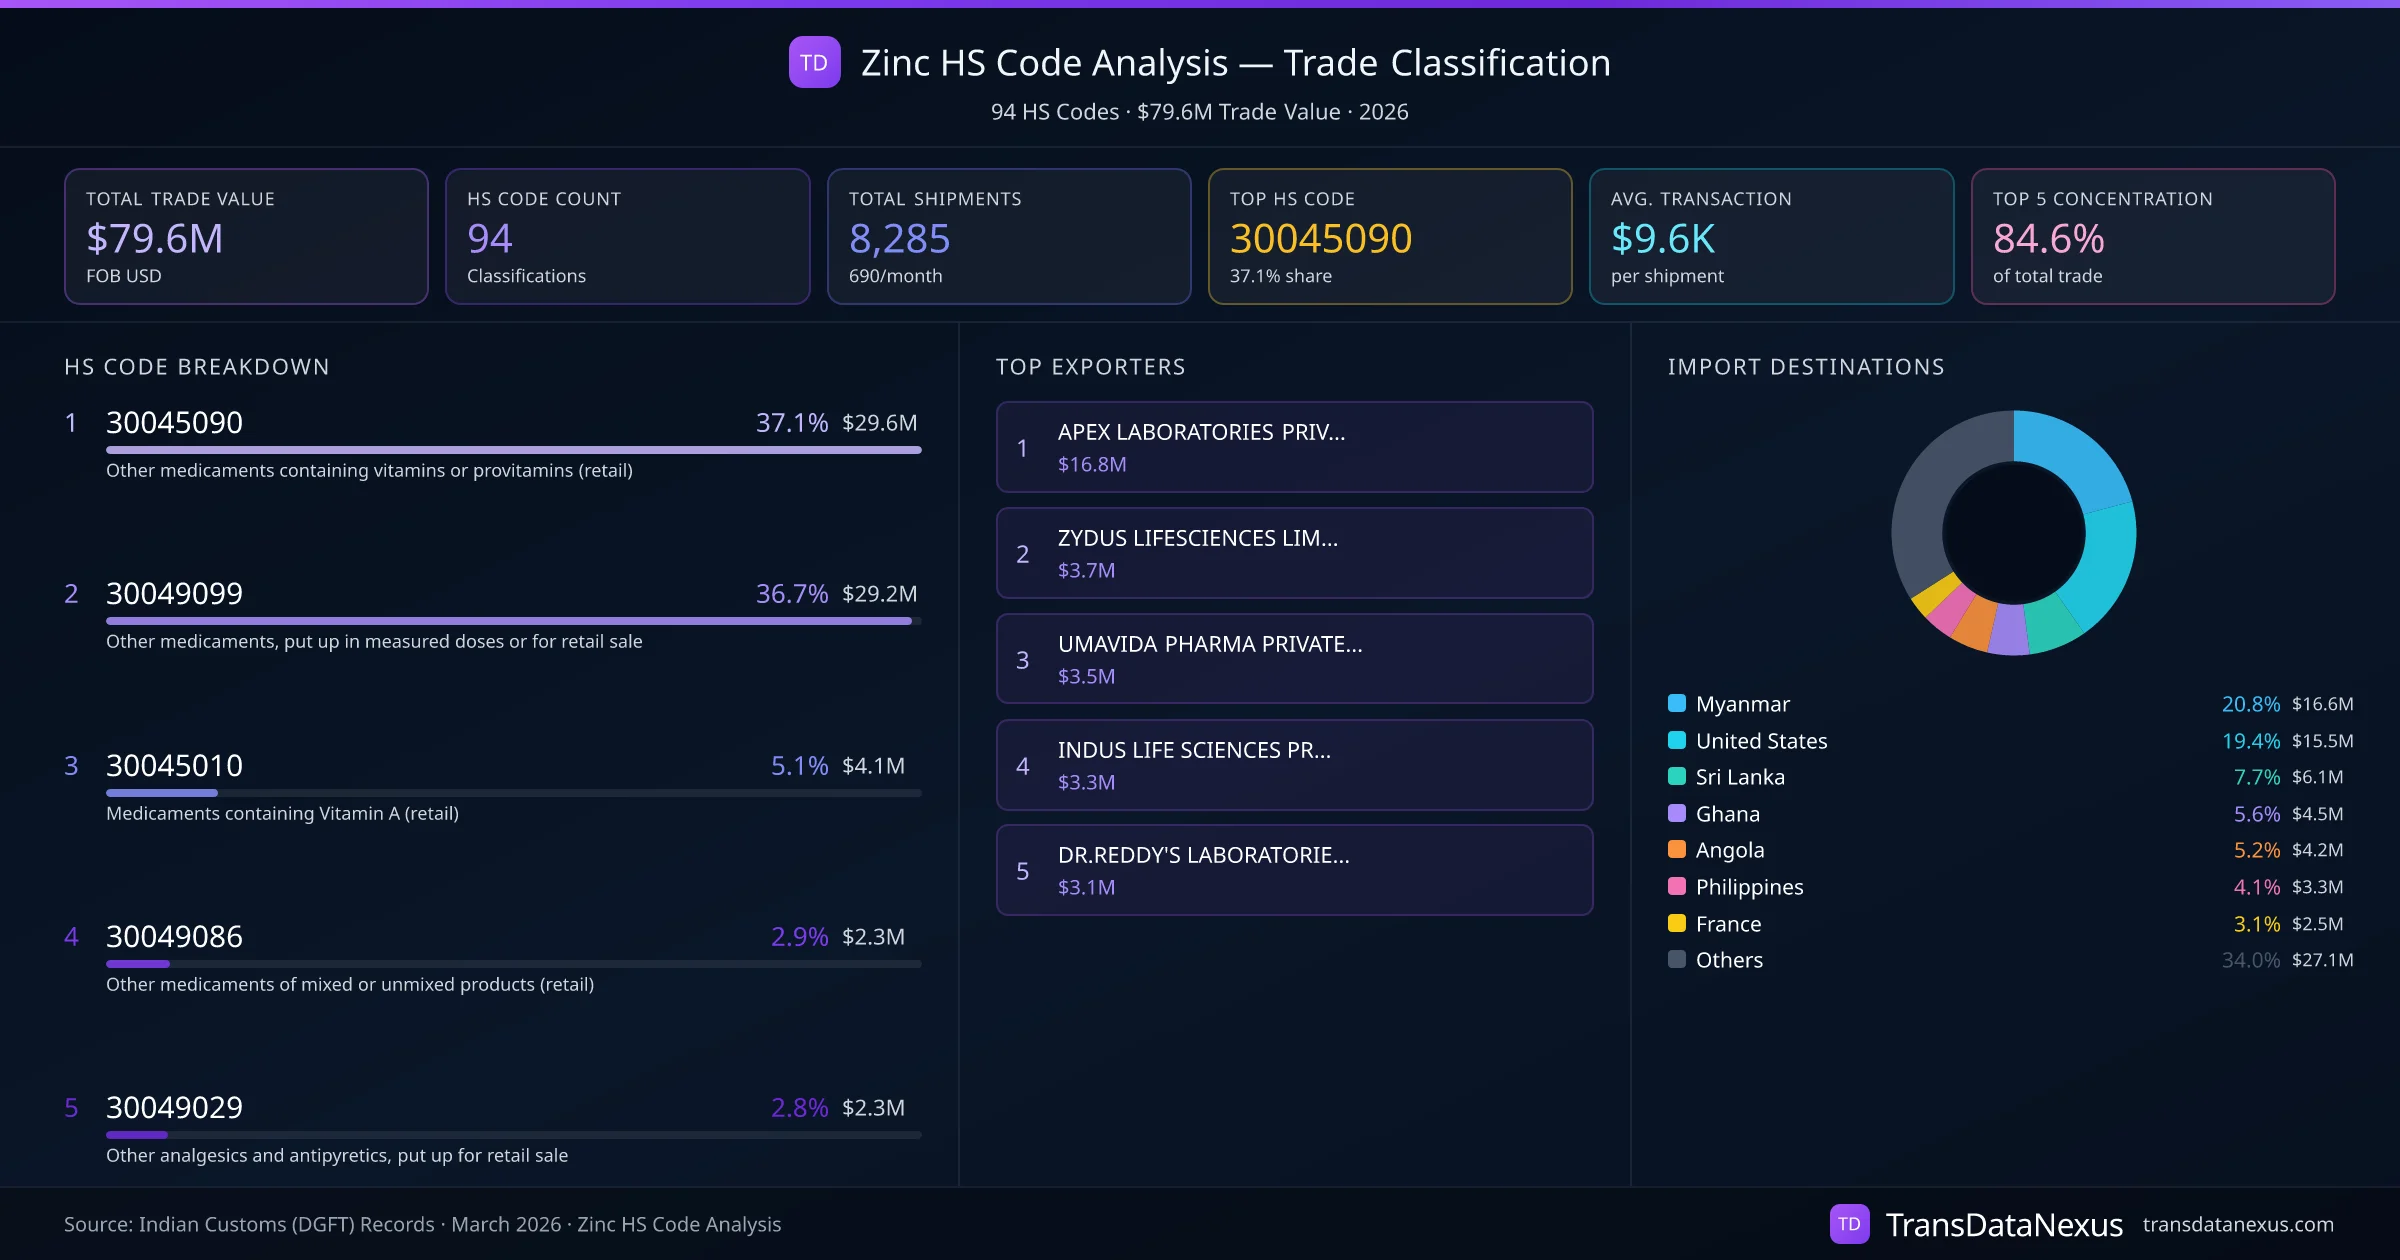Image resolution: width=2400 pixels, height=1260 pixels.
Task: Click the United States cyan legend swatch
Action: pos(1677,740)
